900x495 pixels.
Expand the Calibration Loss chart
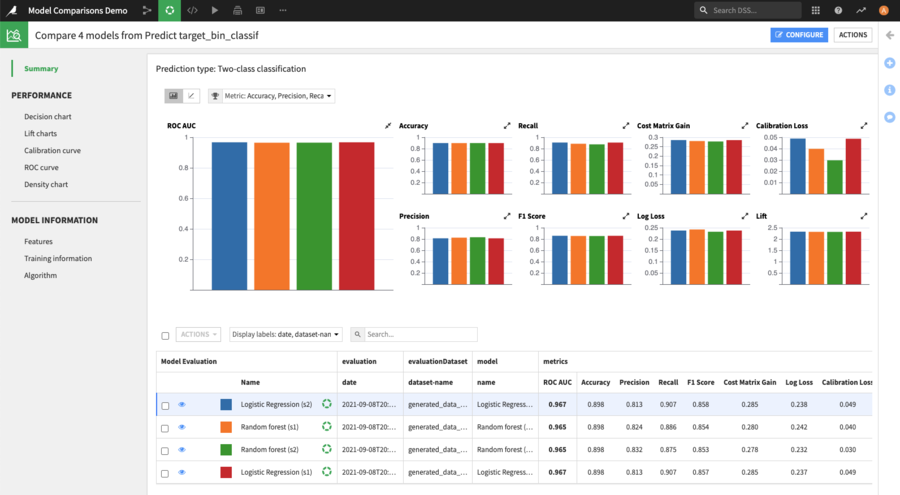[863, 125]
